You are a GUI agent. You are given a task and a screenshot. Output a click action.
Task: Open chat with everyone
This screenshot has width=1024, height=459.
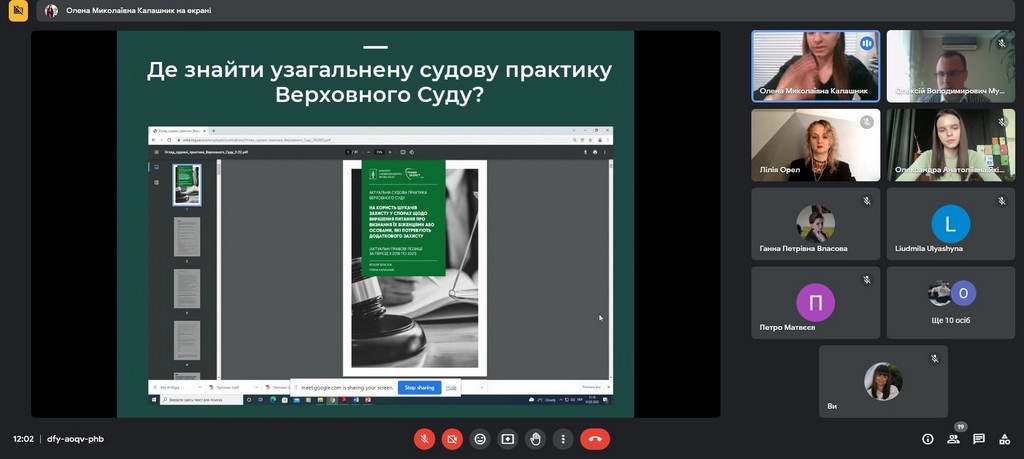[979, 439]
